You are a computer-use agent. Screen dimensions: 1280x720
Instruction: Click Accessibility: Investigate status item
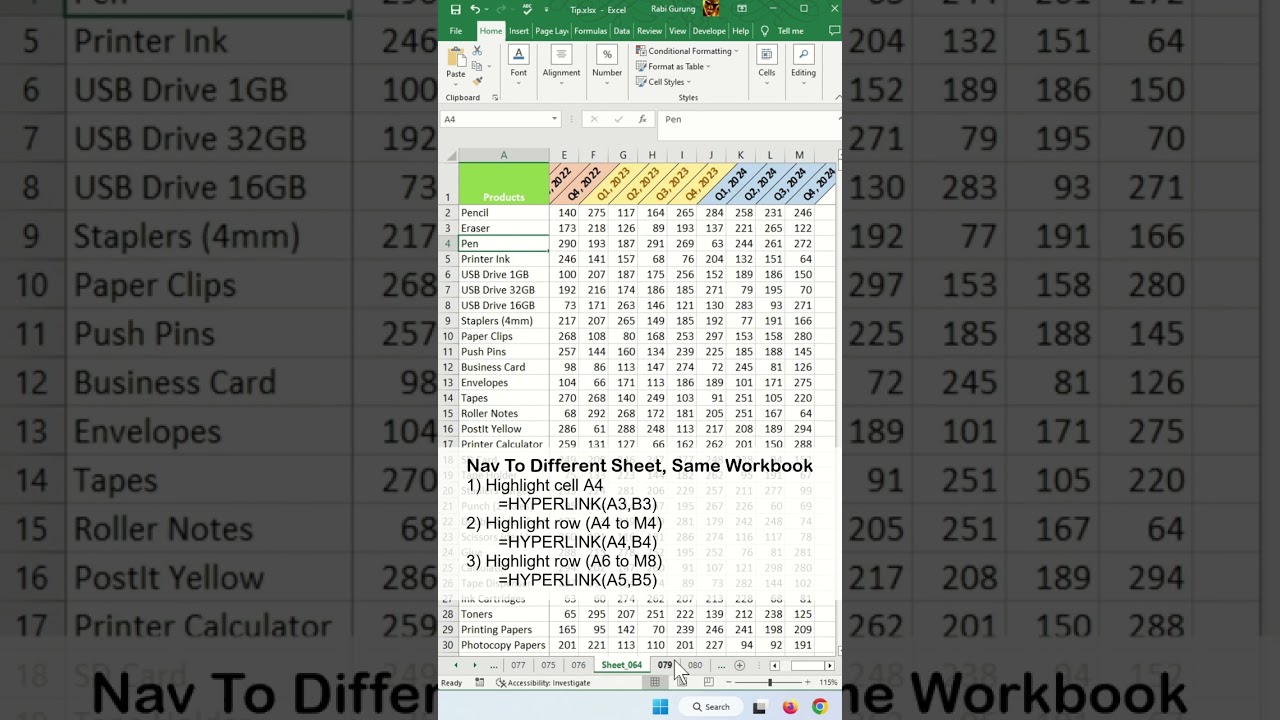pyautogui.click(x=543, y=683)
